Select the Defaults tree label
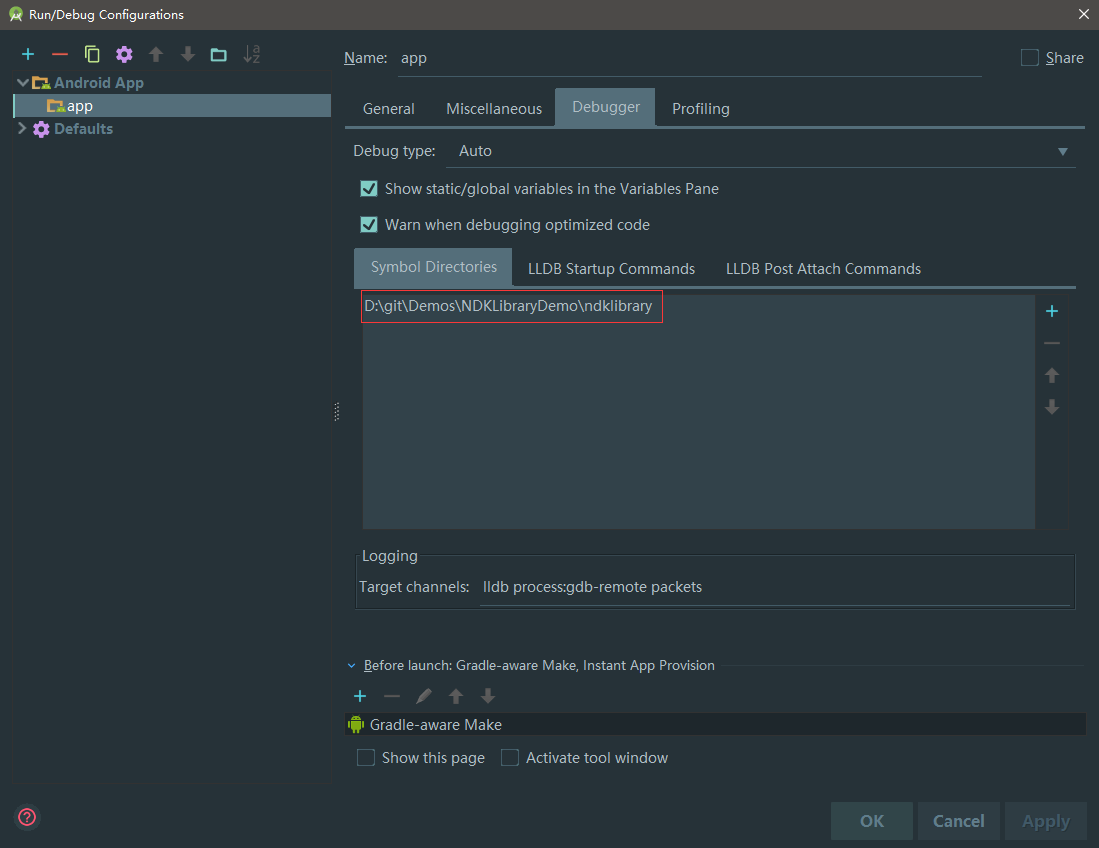 click(x=83, y=129)
